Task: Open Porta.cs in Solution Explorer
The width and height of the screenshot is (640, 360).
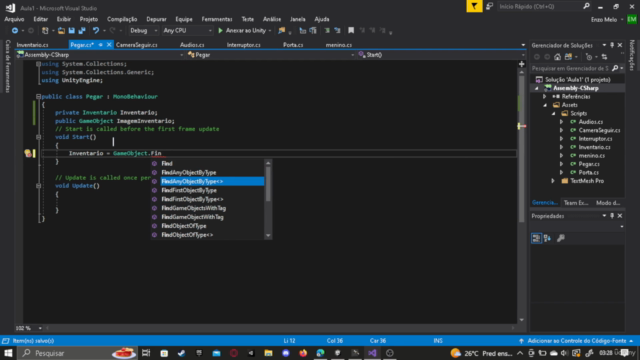Action: coord(589,173)
